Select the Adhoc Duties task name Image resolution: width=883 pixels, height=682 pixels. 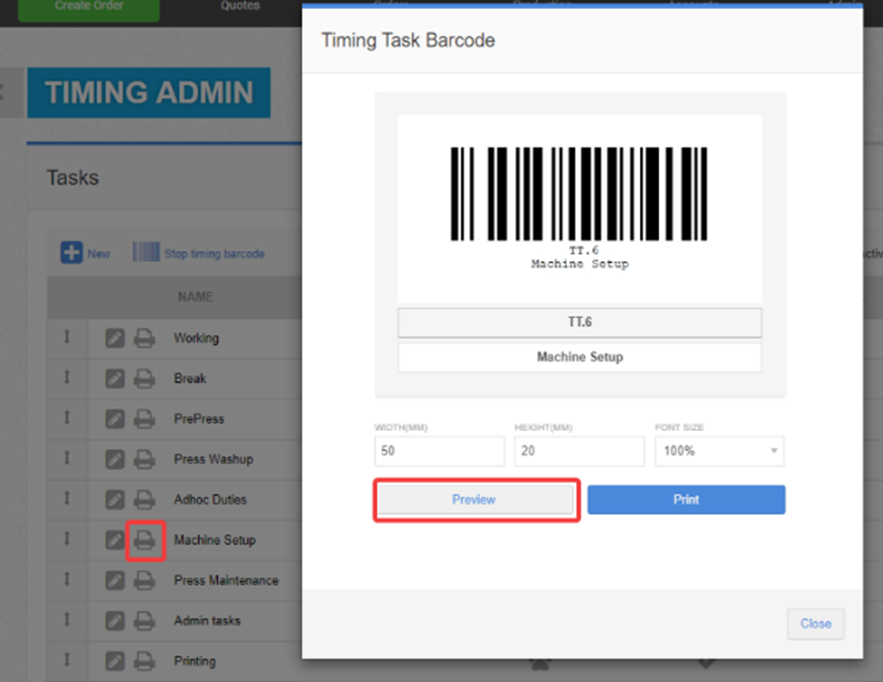click(x=210, y=500)
